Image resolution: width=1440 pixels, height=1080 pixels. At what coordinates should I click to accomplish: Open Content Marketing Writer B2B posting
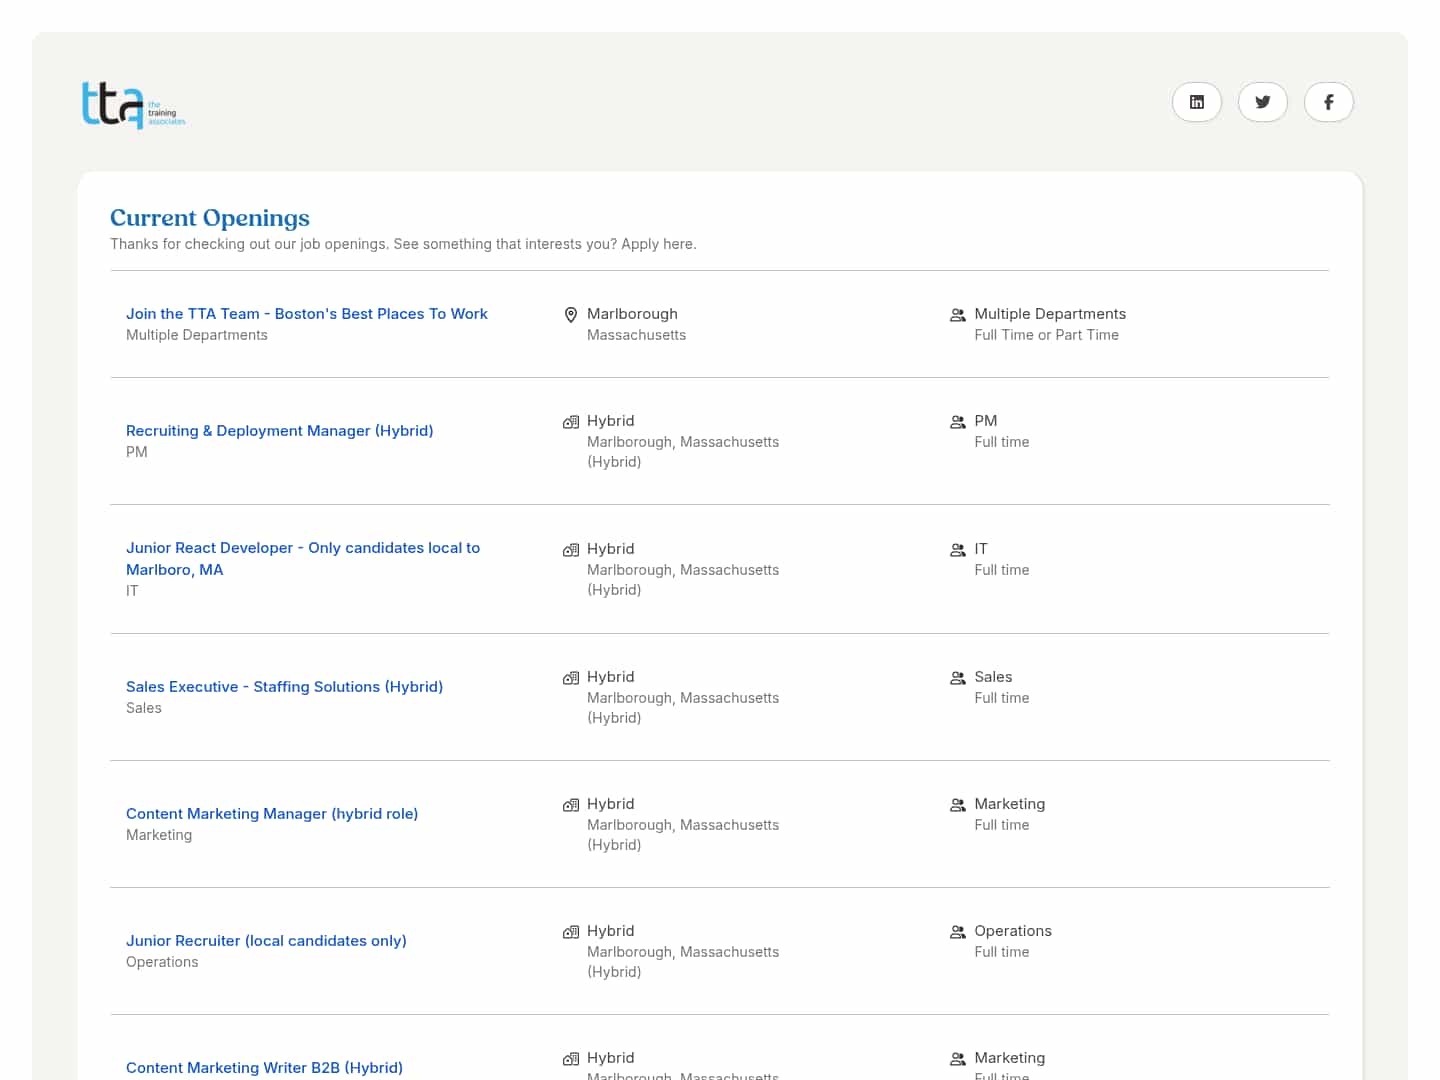tap(264, 1067)
